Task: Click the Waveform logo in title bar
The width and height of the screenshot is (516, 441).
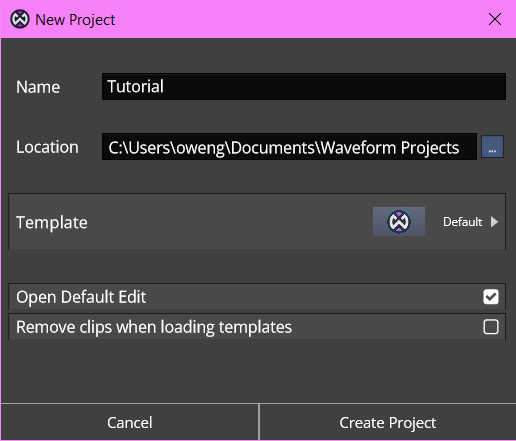Action: 20,19
